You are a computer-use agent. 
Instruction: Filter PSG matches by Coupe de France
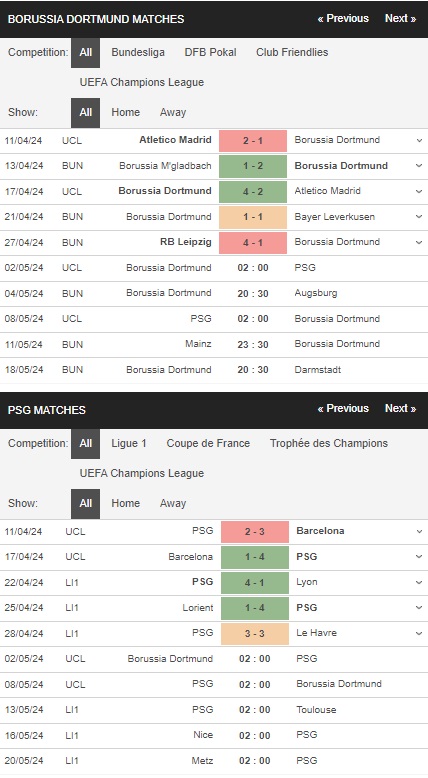coord(208,443)
